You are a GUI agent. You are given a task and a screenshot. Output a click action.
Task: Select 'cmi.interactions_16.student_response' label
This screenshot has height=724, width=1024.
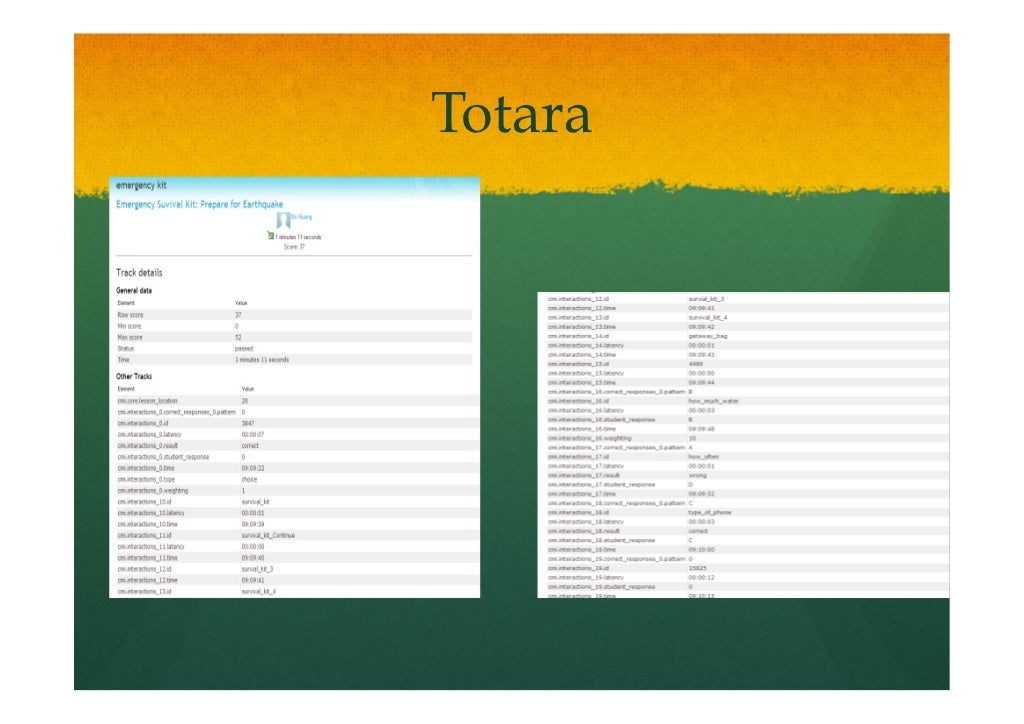(x=601, y=420)
